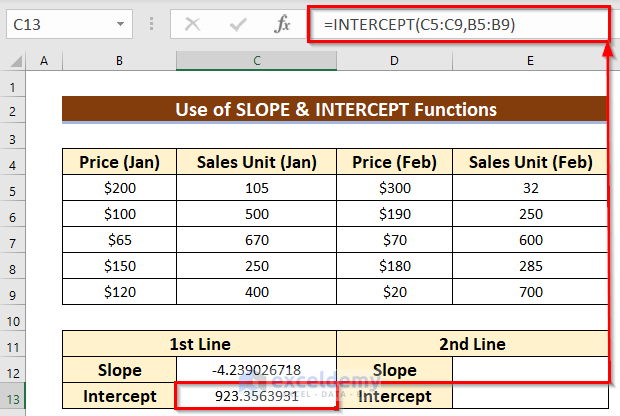This screenshot has height=416, width=620.
Task: Select column E header
Action: [530, 62]
